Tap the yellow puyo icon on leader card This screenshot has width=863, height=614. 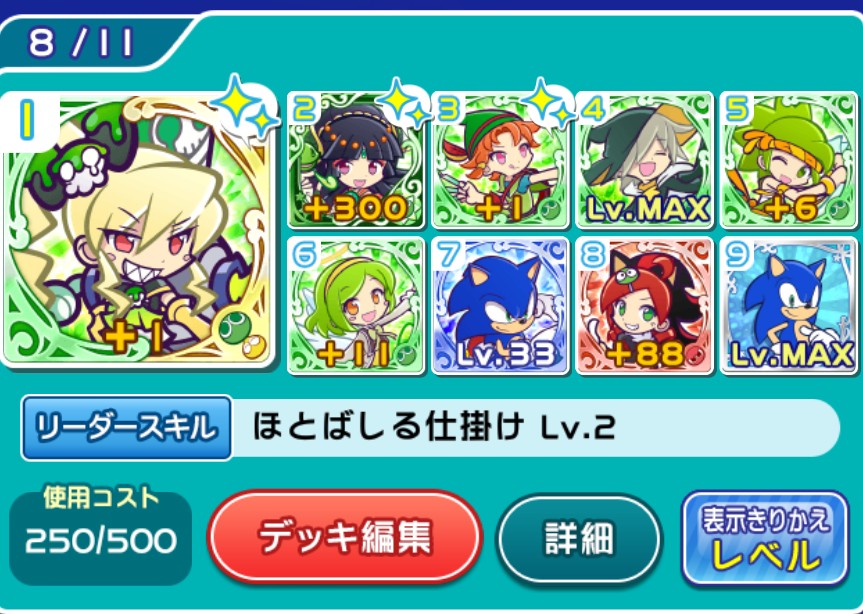click(254, 348)
